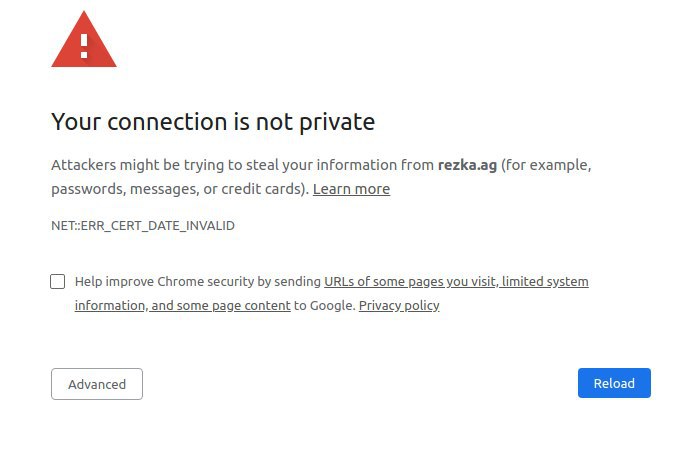
Task: Open the Advanced options
Action: pyautogui.click(x=97, y=384)
